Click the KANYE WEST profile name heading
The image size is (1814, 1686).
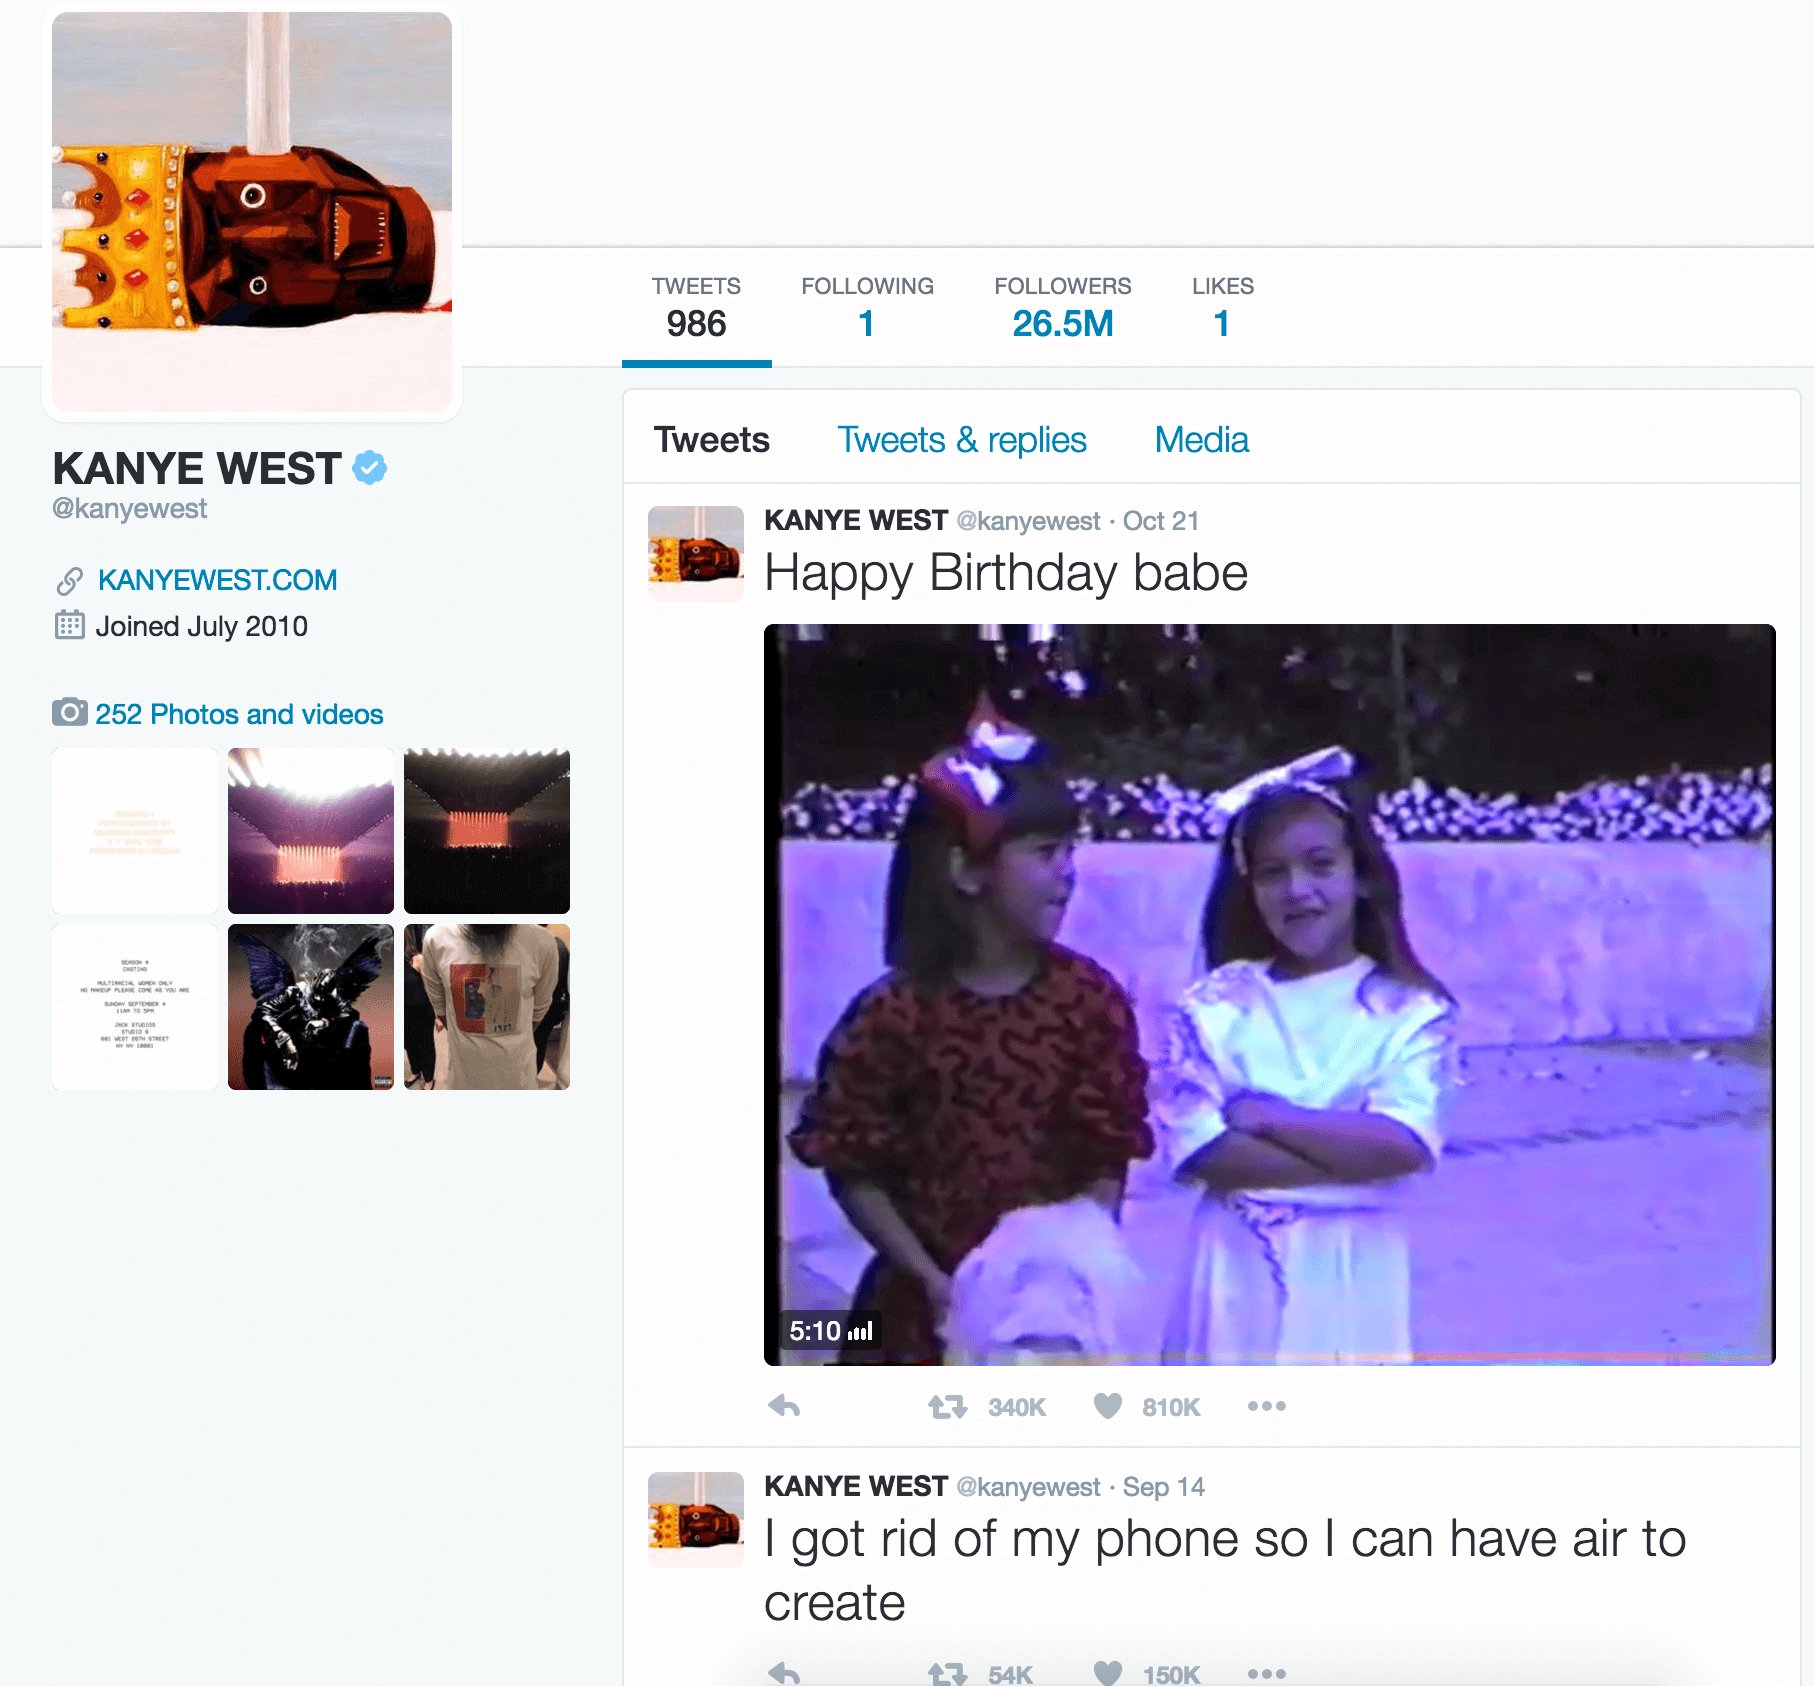tap(197, 468)
